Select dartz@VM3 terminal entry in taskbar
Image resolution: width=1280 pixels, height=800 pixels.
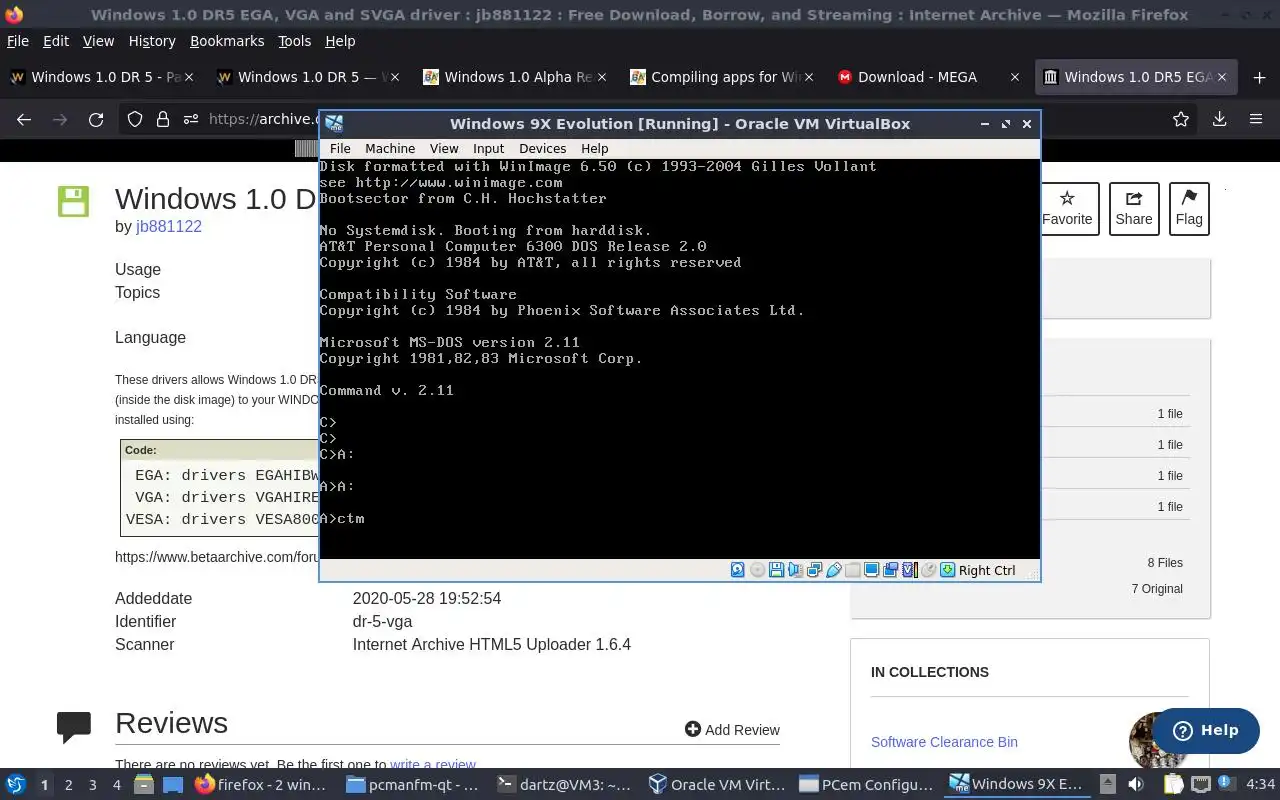coord(565,785)
